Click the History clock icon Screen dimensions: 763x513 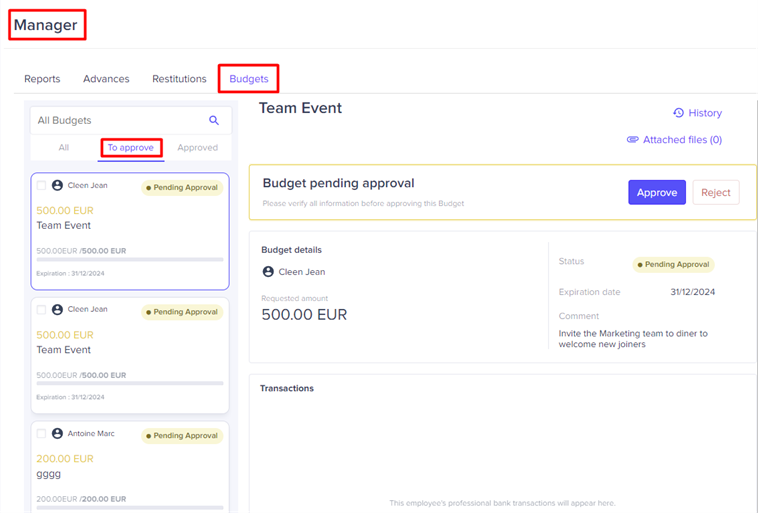(x=678, y=113)
